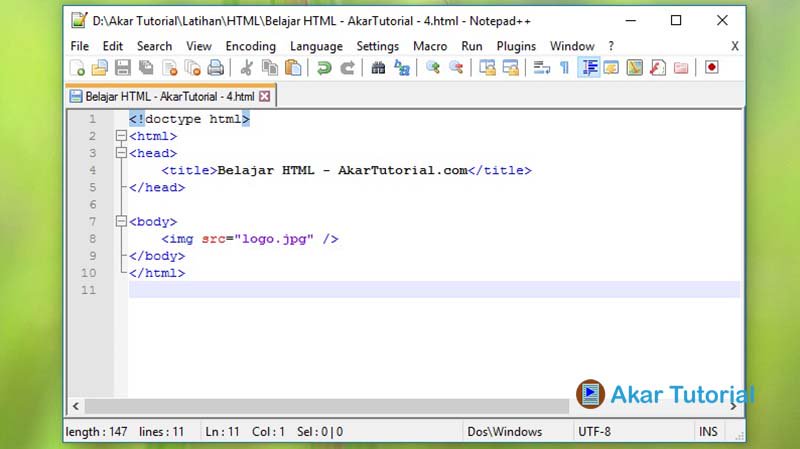Screen dimensions: 800x449
Task: Click the Close All toolbar icon
Action: 193,68
